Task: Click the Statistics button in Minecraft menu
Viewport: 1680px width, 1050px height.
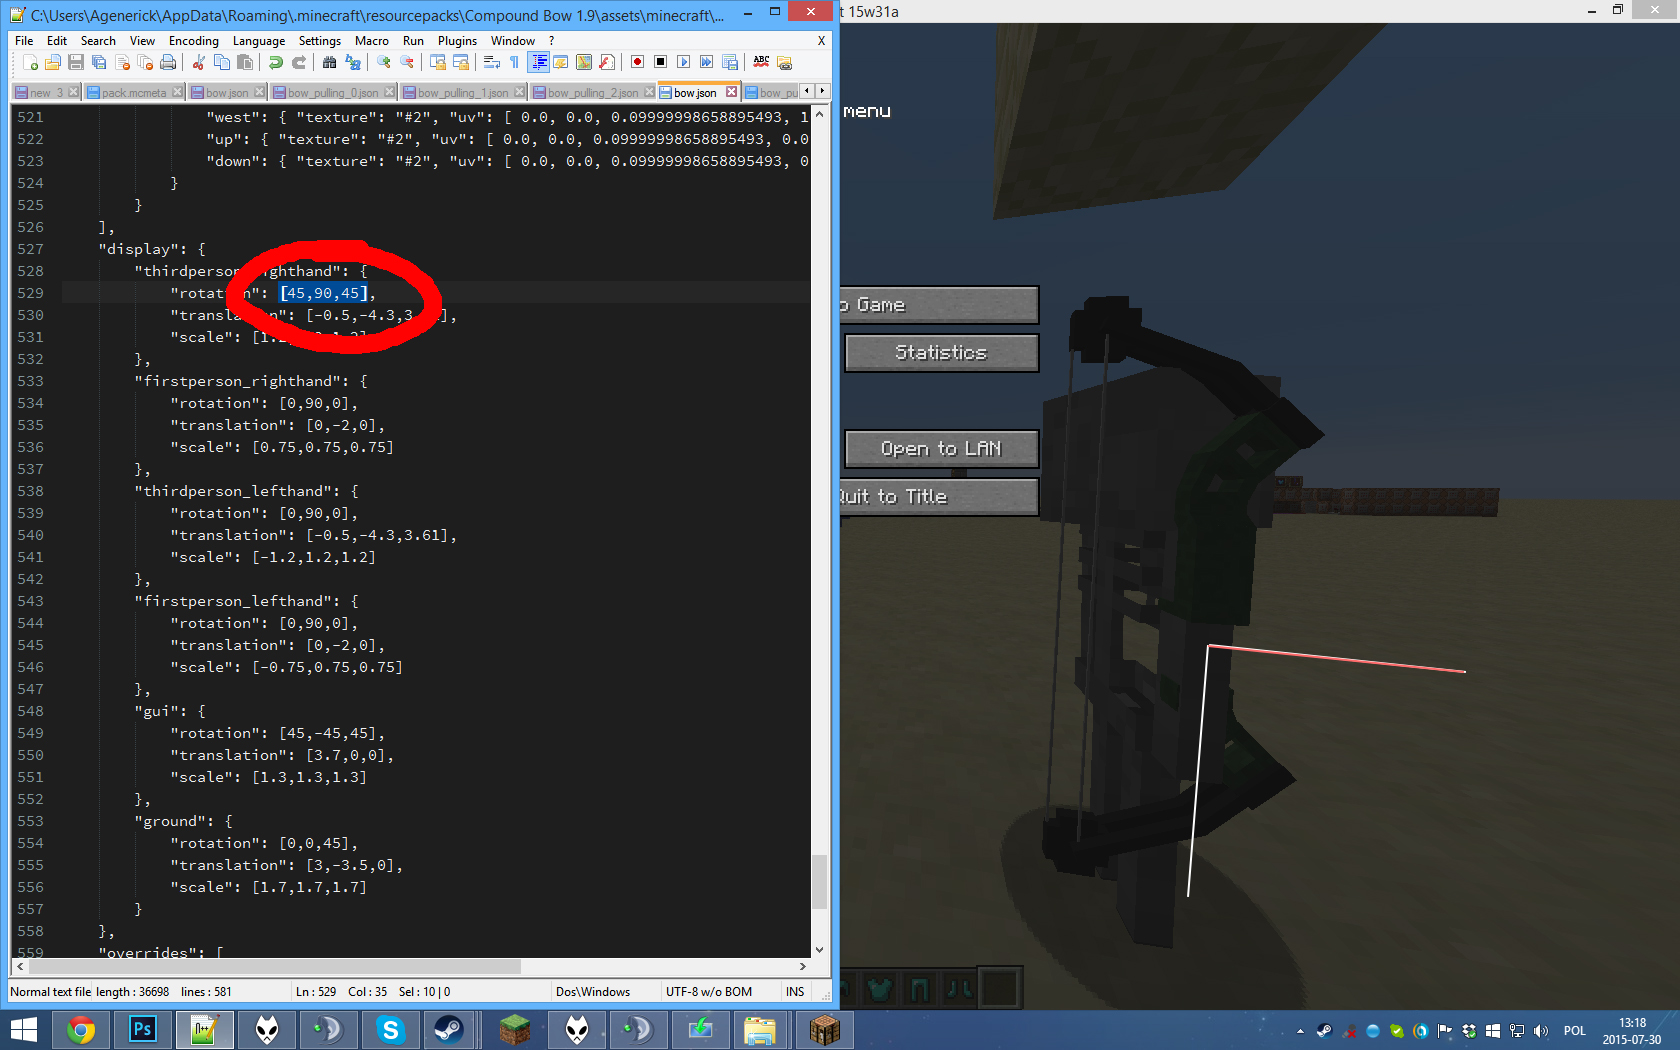Action: (x=941, y=352)
